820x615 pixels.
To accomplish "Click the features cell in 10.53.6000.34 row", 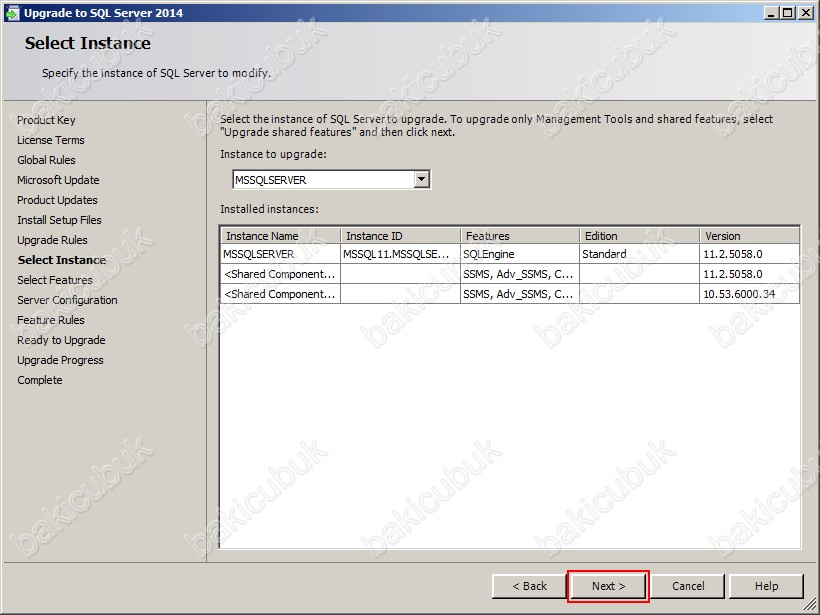I will tap(520, 294).
